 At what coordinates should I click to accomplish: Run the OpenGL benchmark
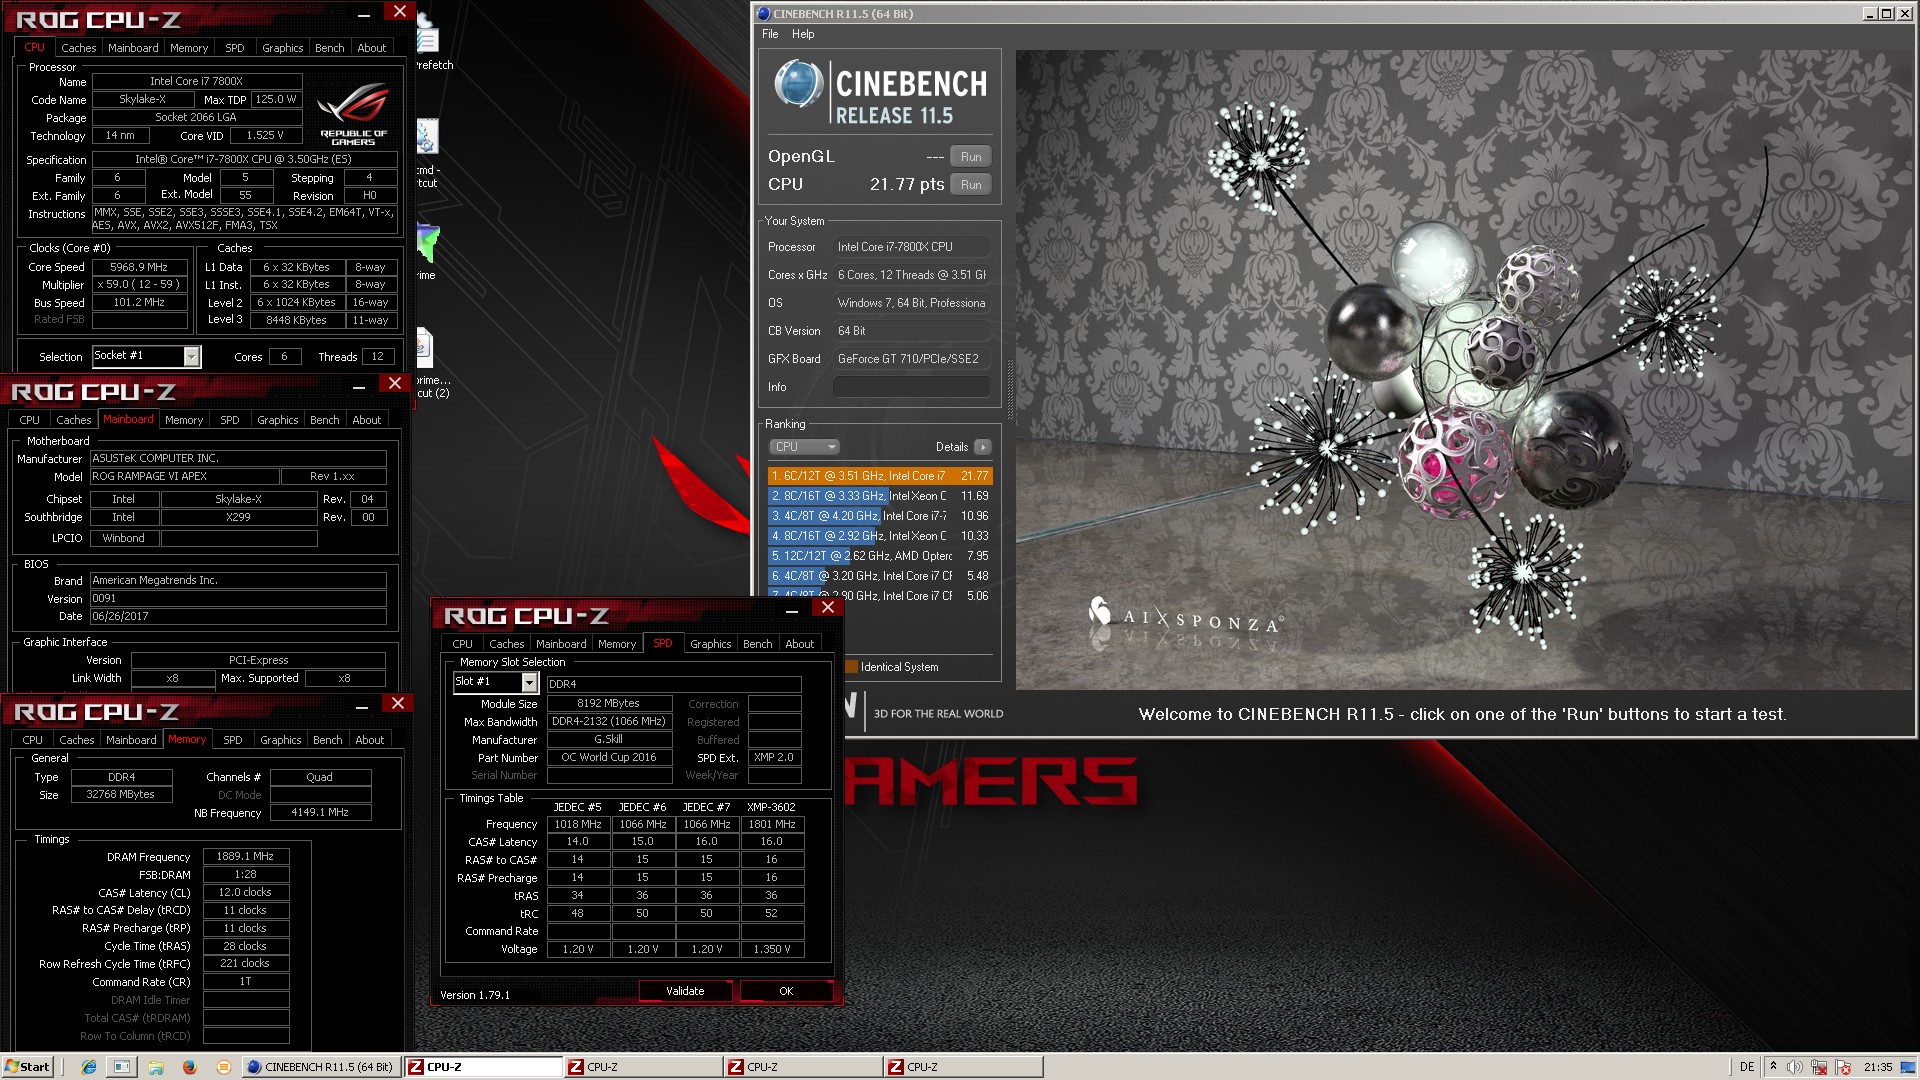click(x=971, y=157)
